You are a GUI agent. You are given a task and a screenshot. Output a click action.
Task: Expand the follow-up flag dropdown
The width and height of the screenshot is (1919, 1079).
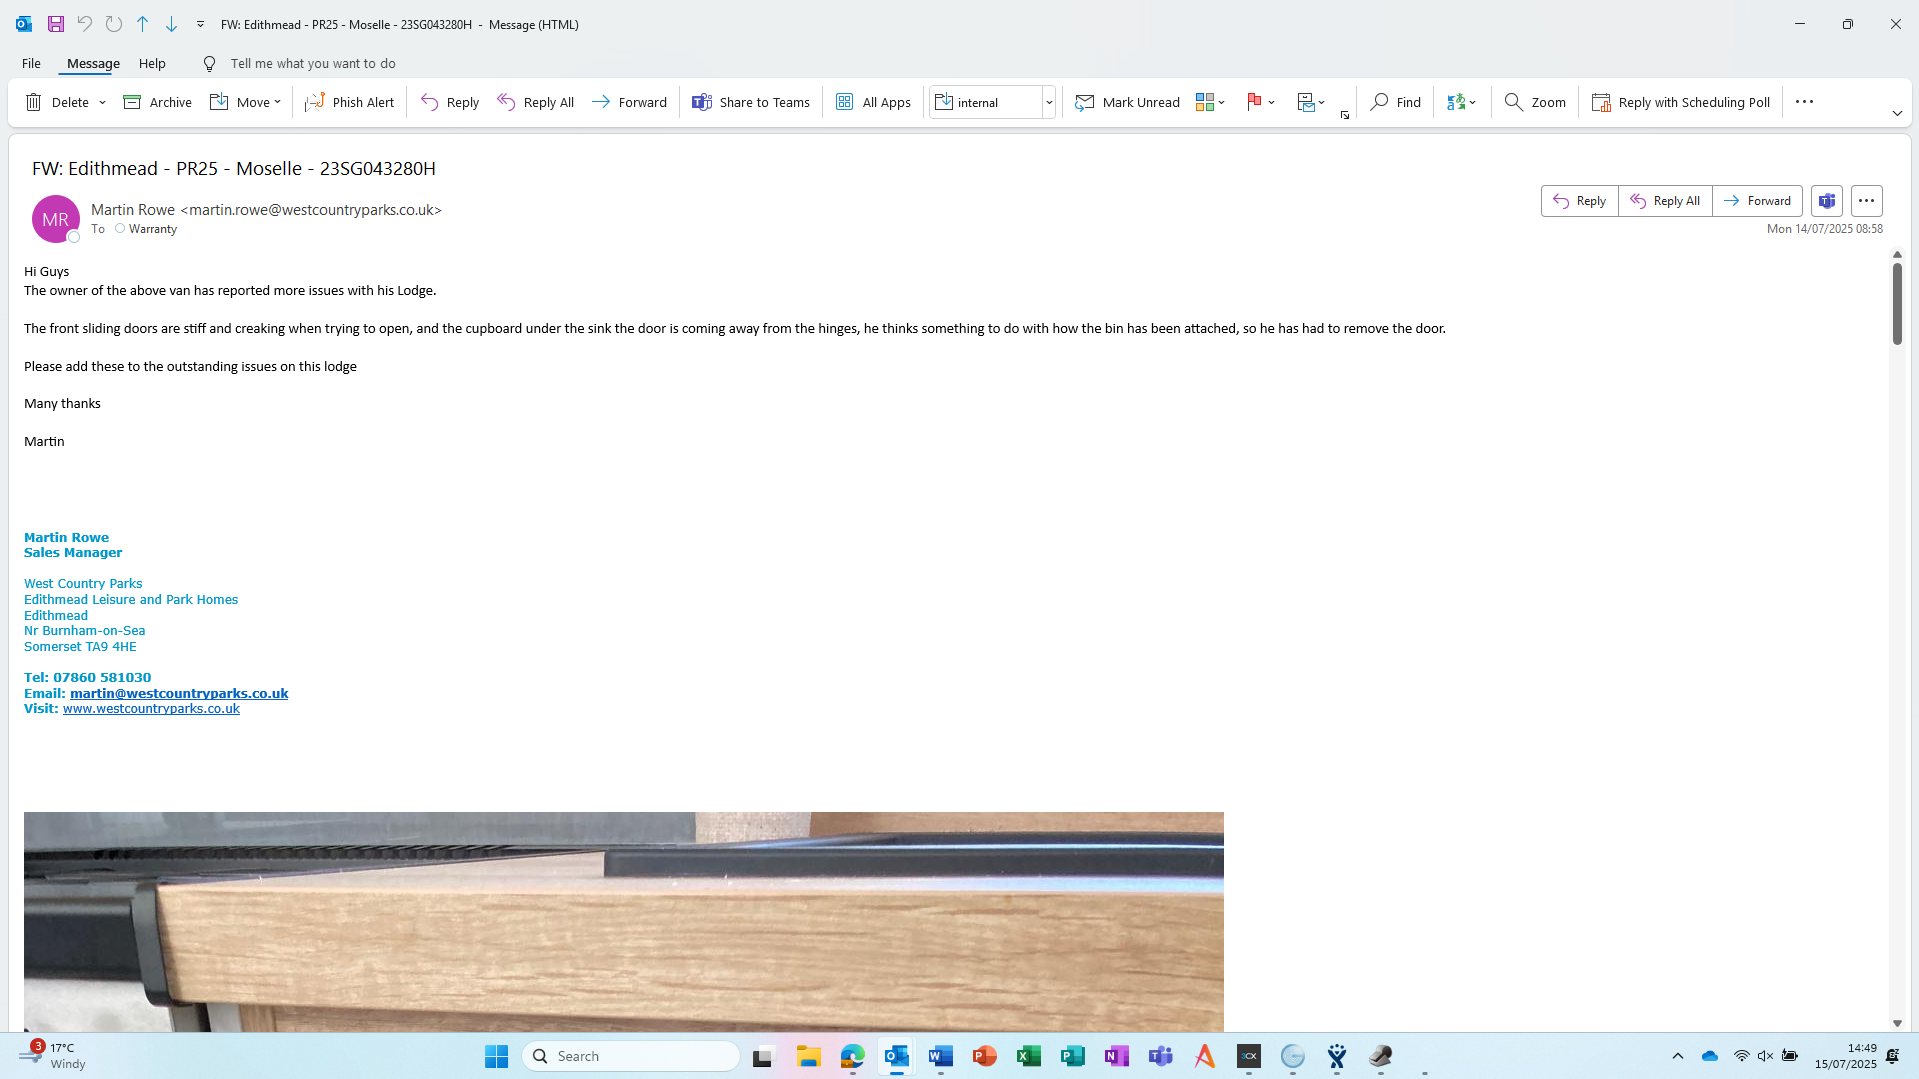click(1271, 102)
